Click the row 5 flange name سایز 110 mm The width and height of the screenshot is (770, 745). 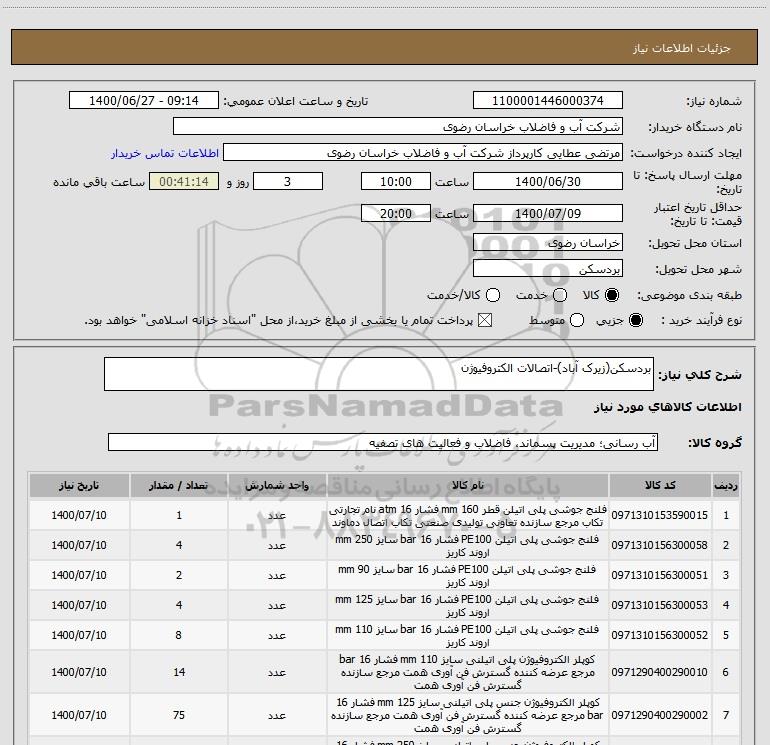coord(468,635)
